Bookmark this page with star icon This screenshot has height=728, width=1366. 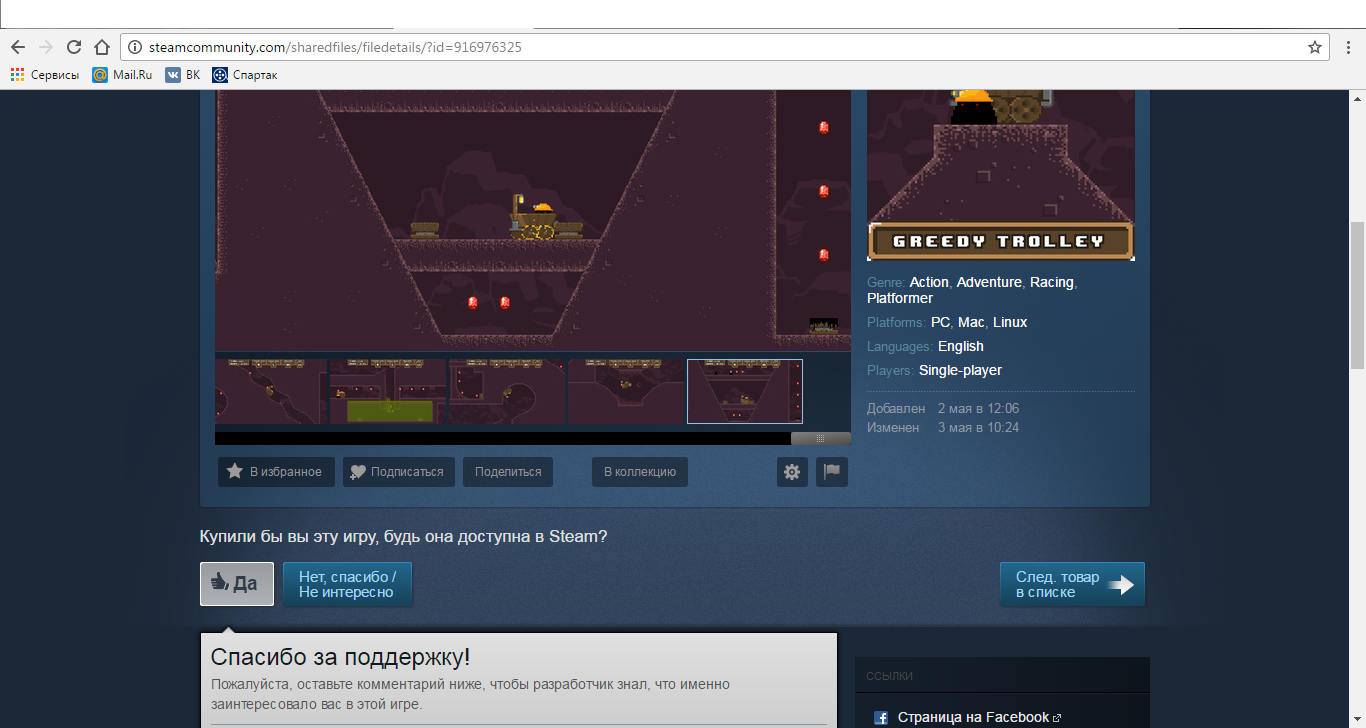tap(1315, 47)
